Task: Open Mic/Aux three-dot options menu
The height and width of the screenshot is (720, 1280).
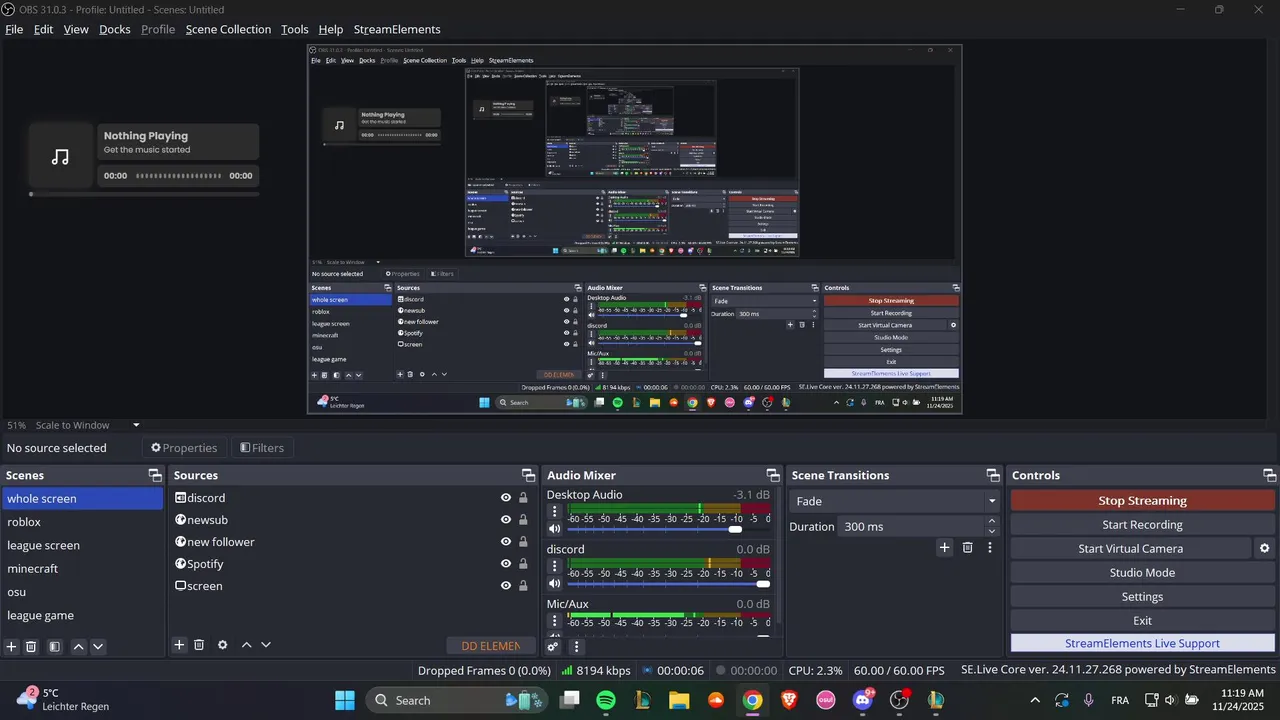Action: (555, 621)
